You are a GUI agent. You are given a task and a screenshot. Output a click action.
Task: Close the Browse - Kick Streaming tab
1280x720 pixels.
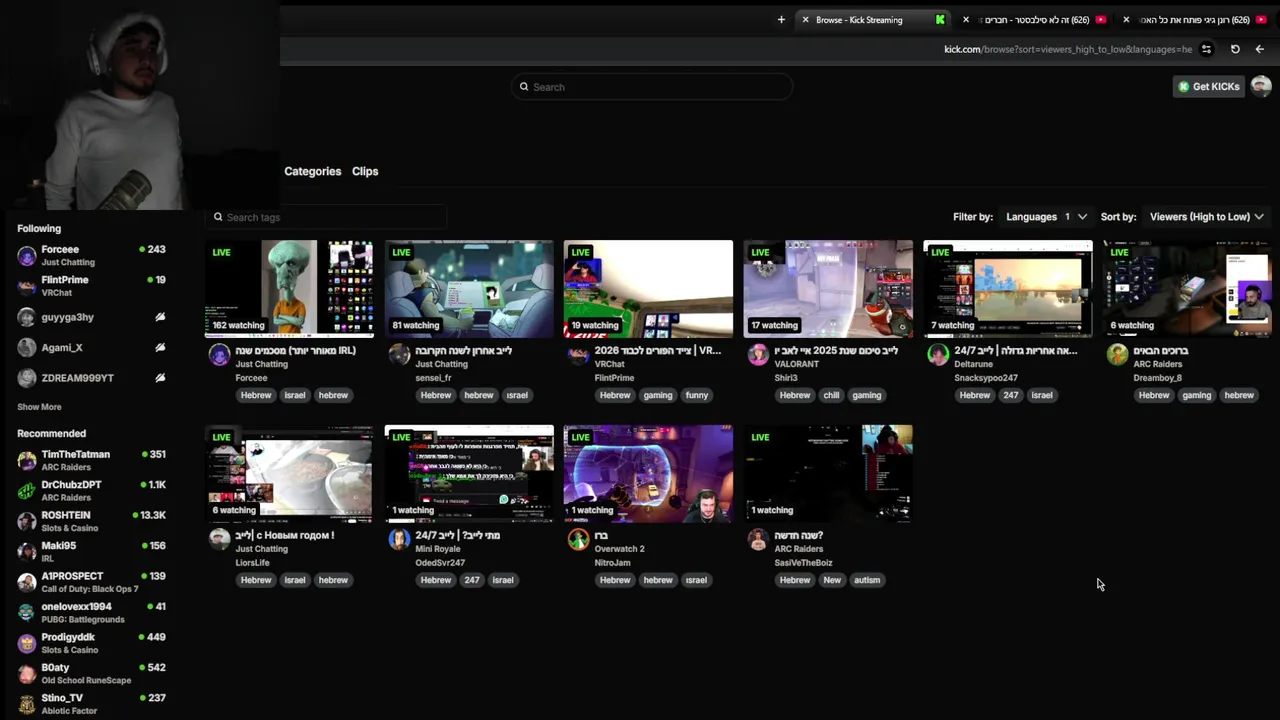(805, 20)
